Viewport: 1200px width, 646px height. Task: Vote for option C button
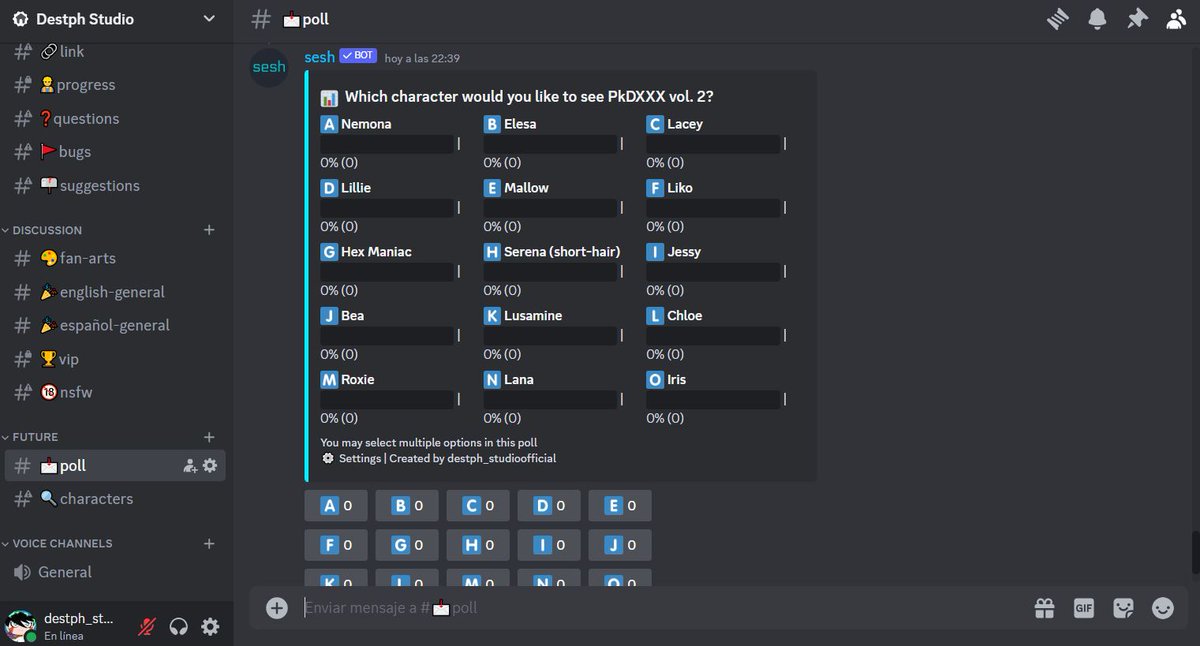pyautogui.click(x=478, y=506)
